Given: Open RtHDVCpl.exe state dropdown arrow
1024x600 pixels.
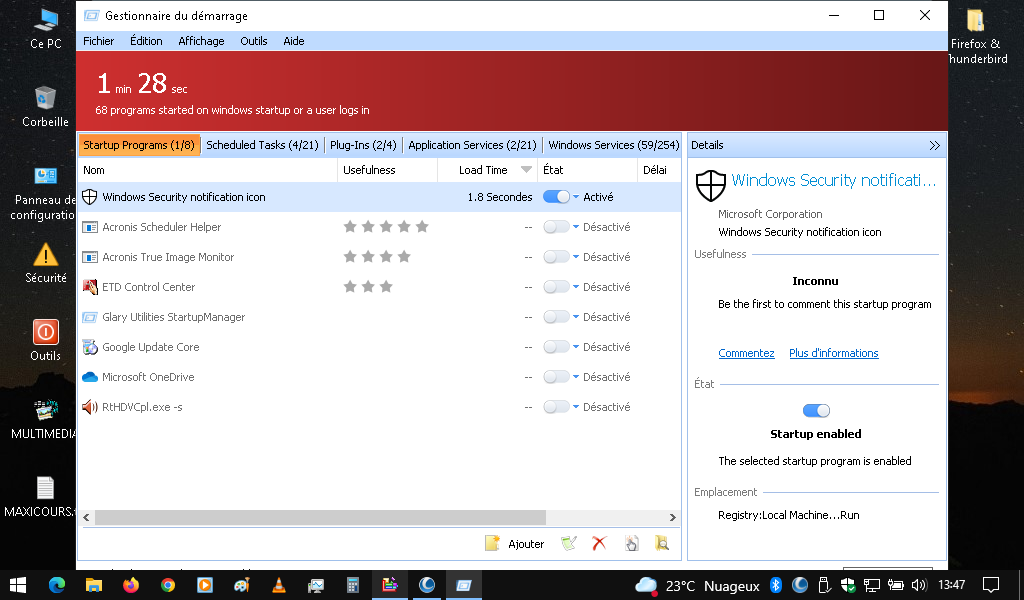Looking at the screenshot, I should coord(576,407).
